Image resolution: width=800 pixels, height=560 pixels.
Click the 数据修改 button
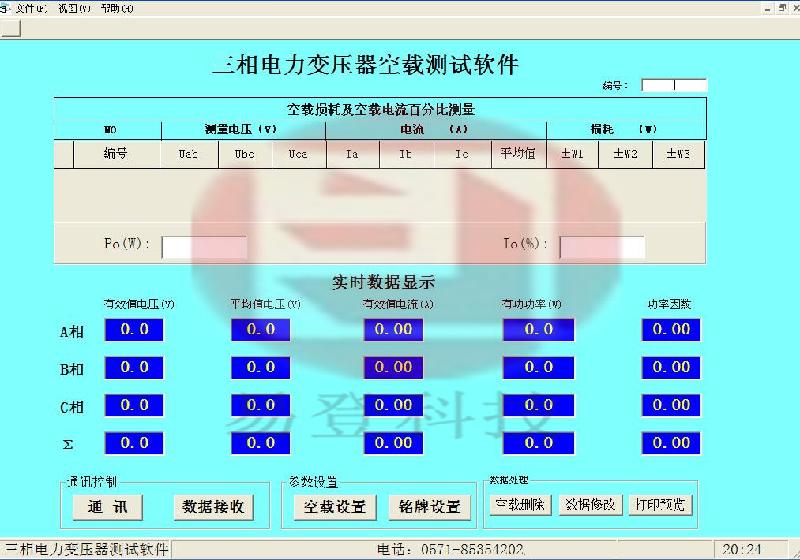click(x=590, y=505)
